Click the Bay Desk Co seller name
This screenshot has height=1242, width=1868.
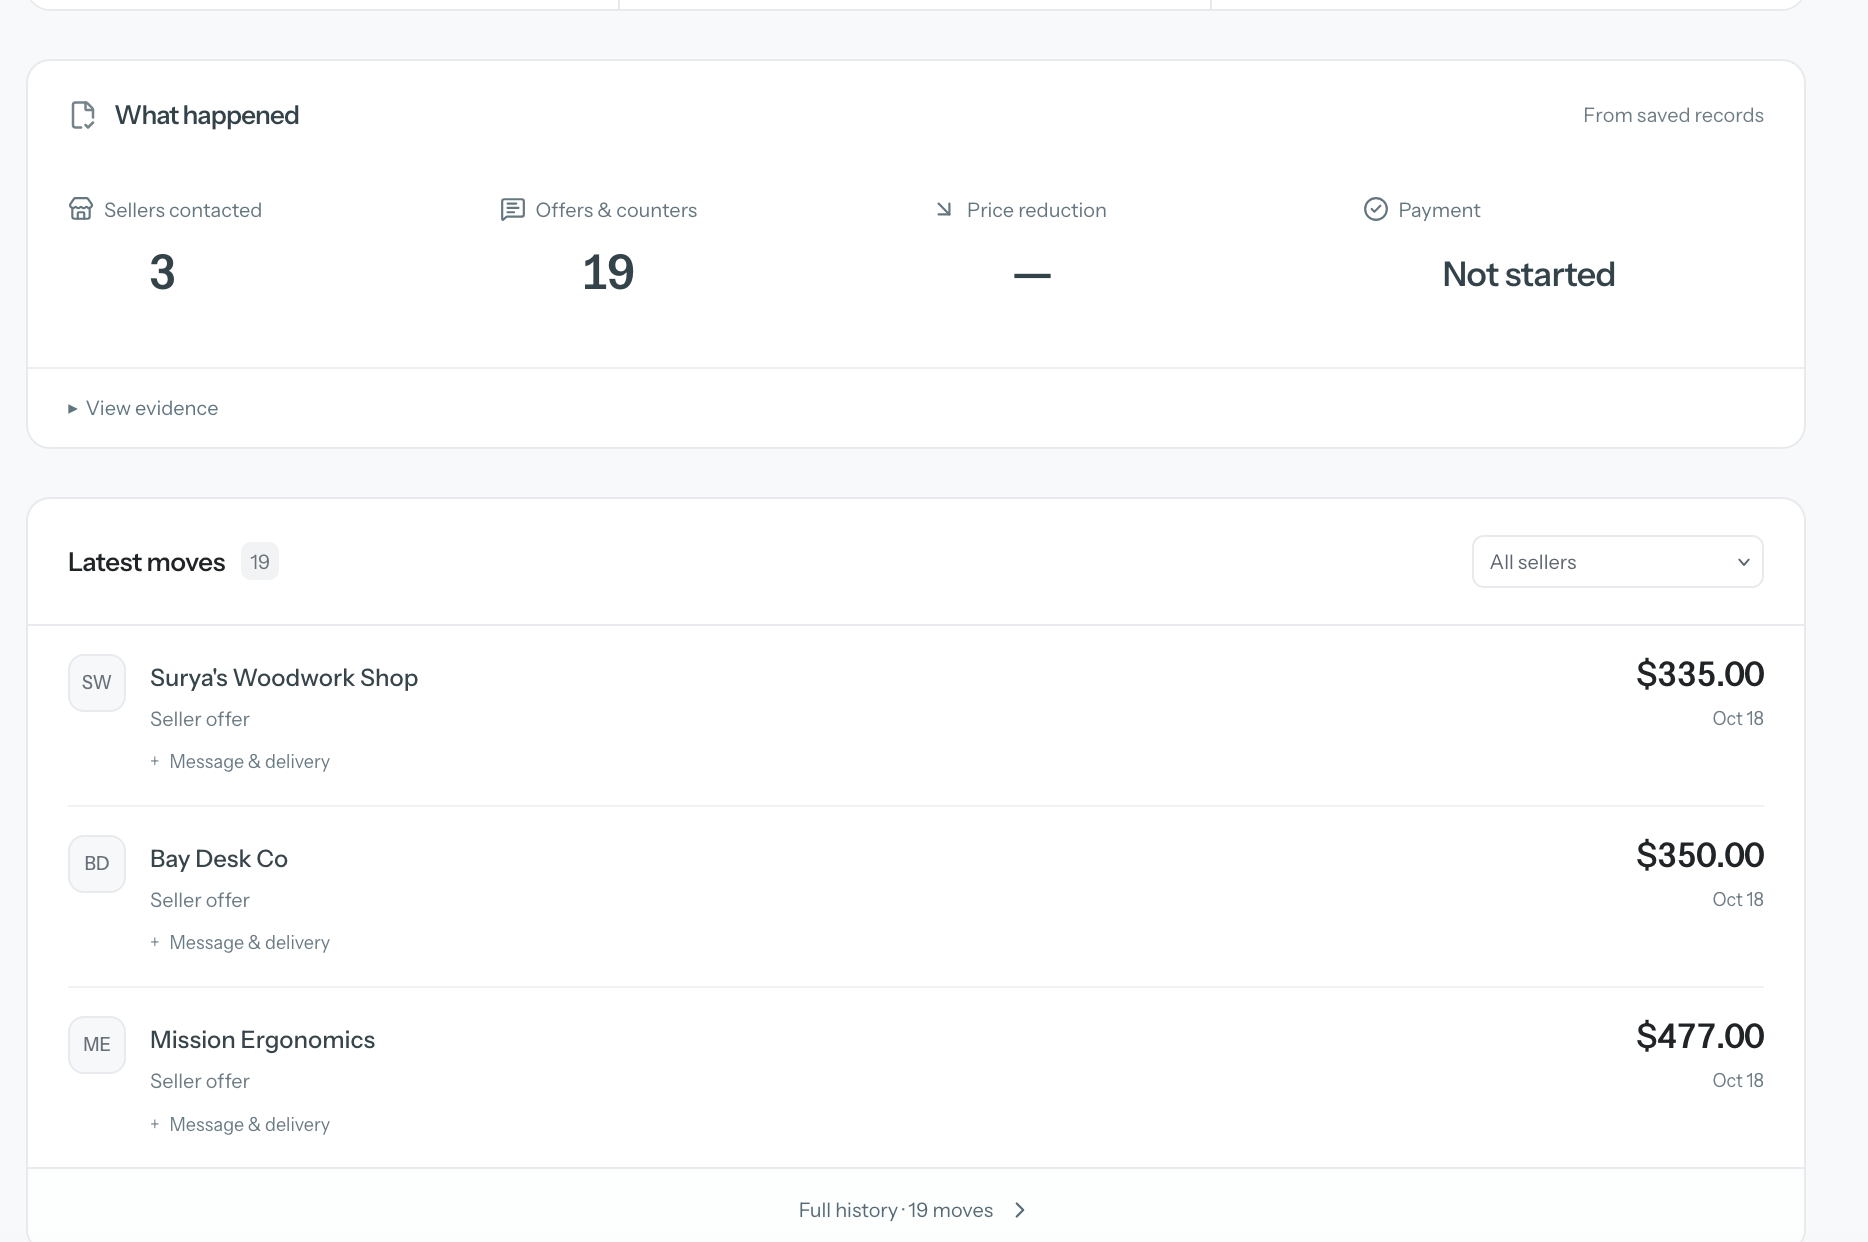pyautogui.click(x=219, y=859)
